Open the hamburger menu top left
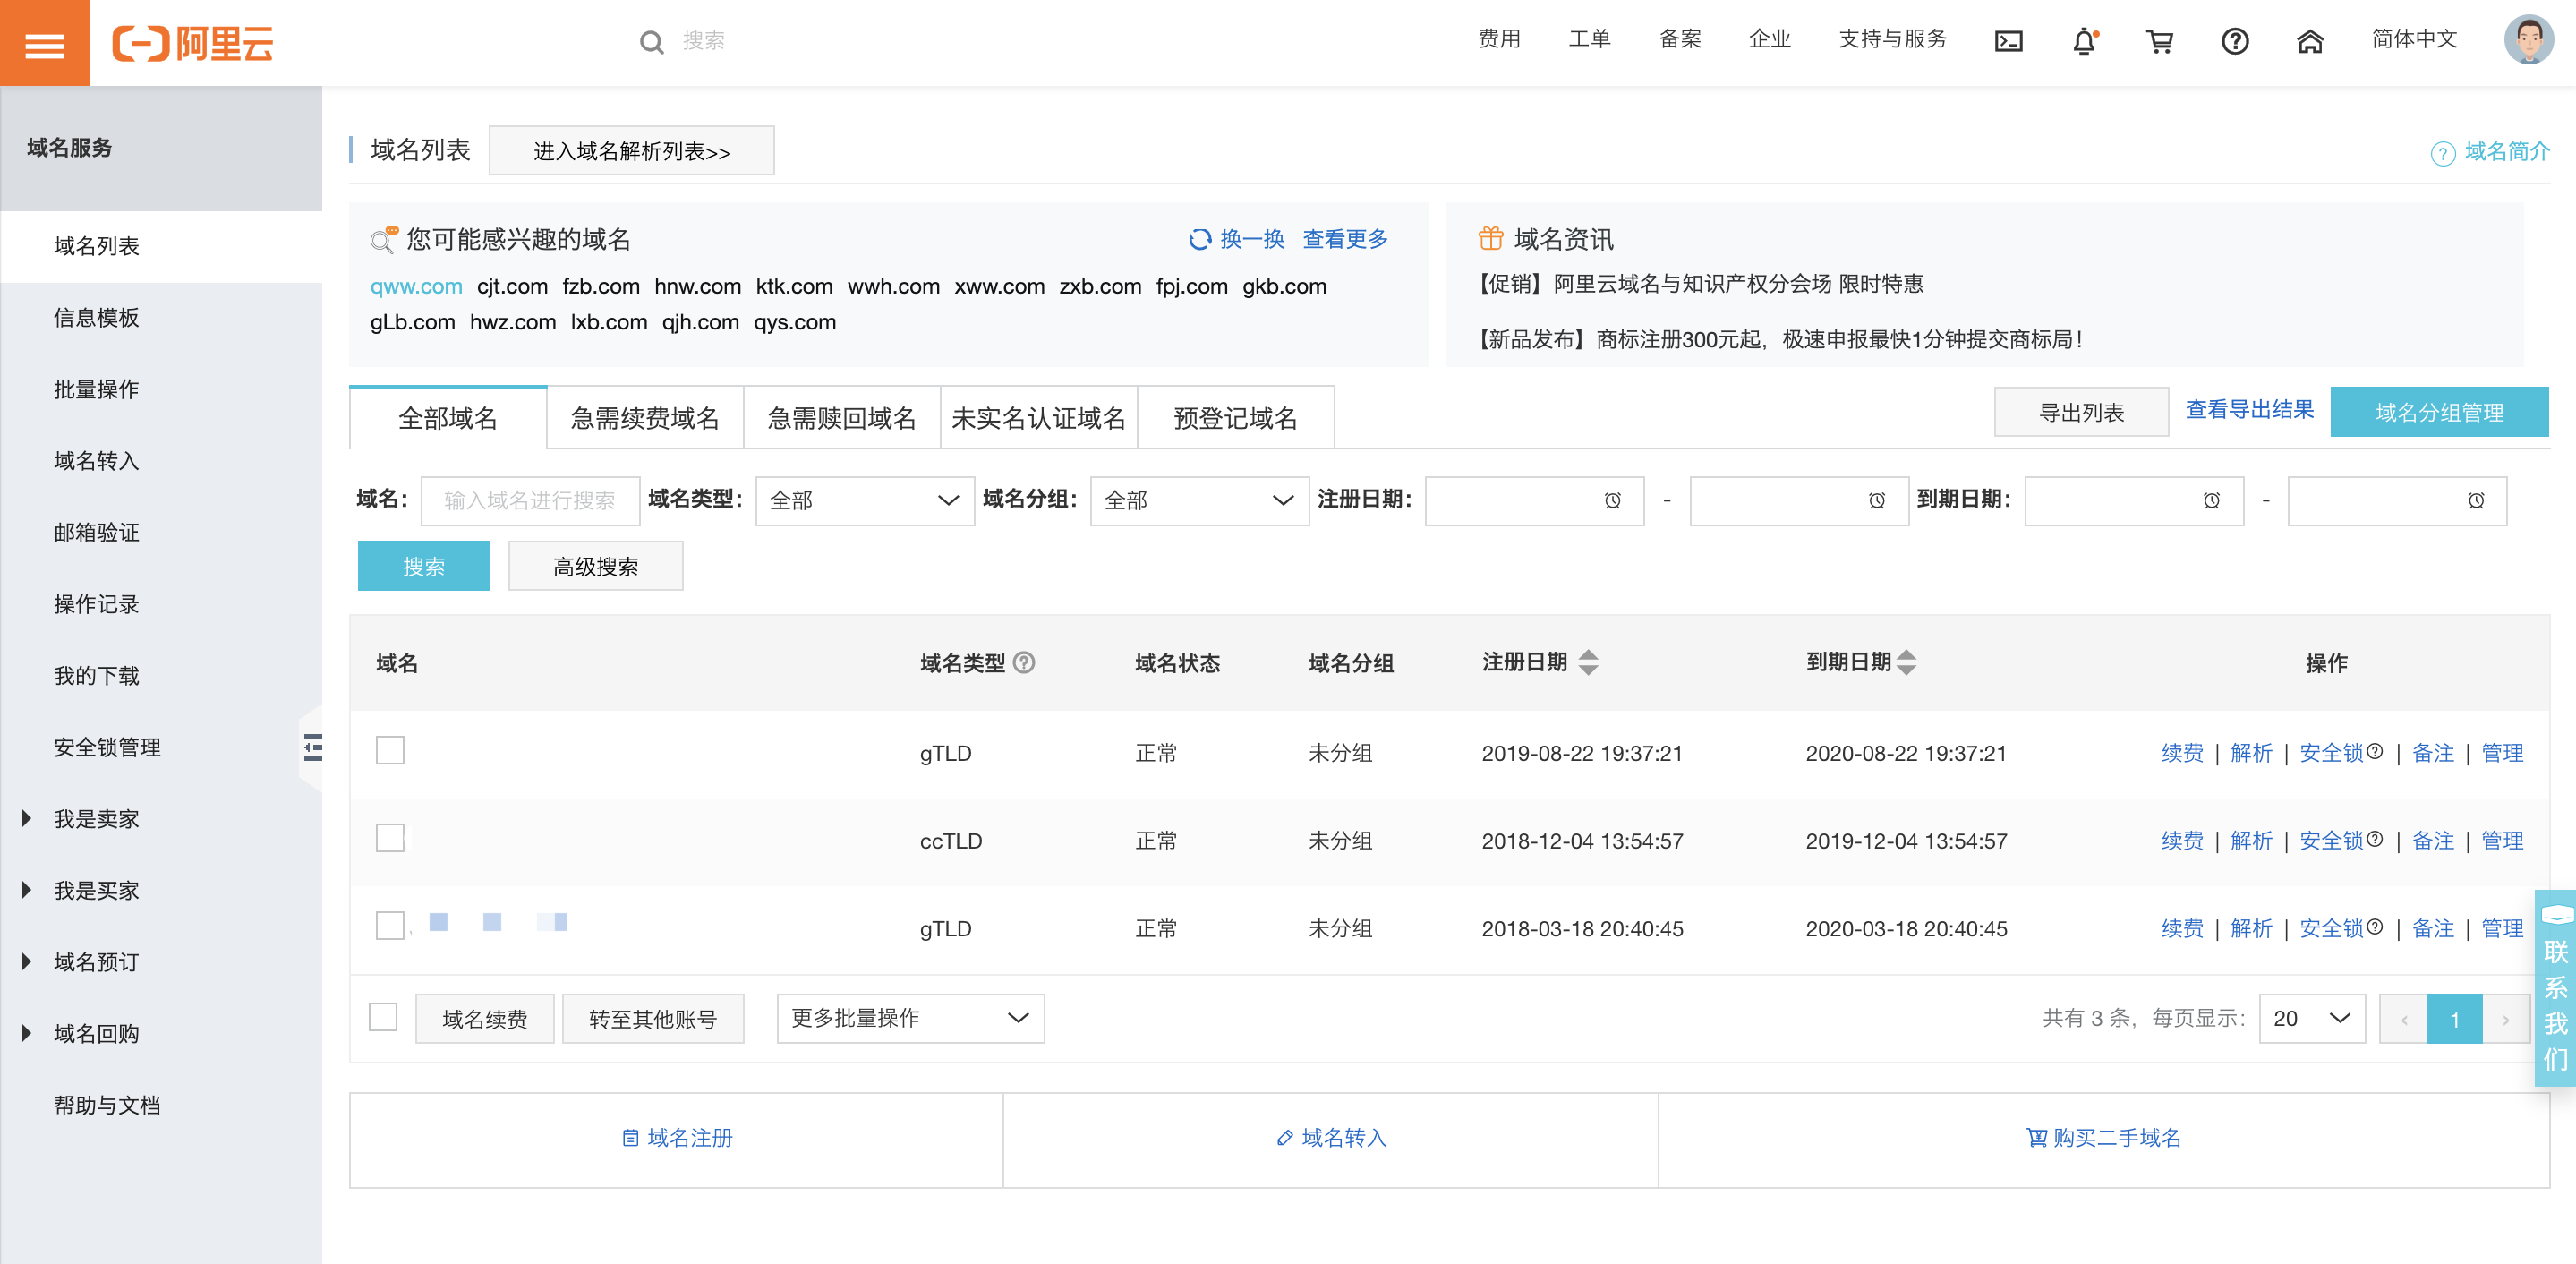The height and width of the screenshot is (1264, 2576). point(44,42)
